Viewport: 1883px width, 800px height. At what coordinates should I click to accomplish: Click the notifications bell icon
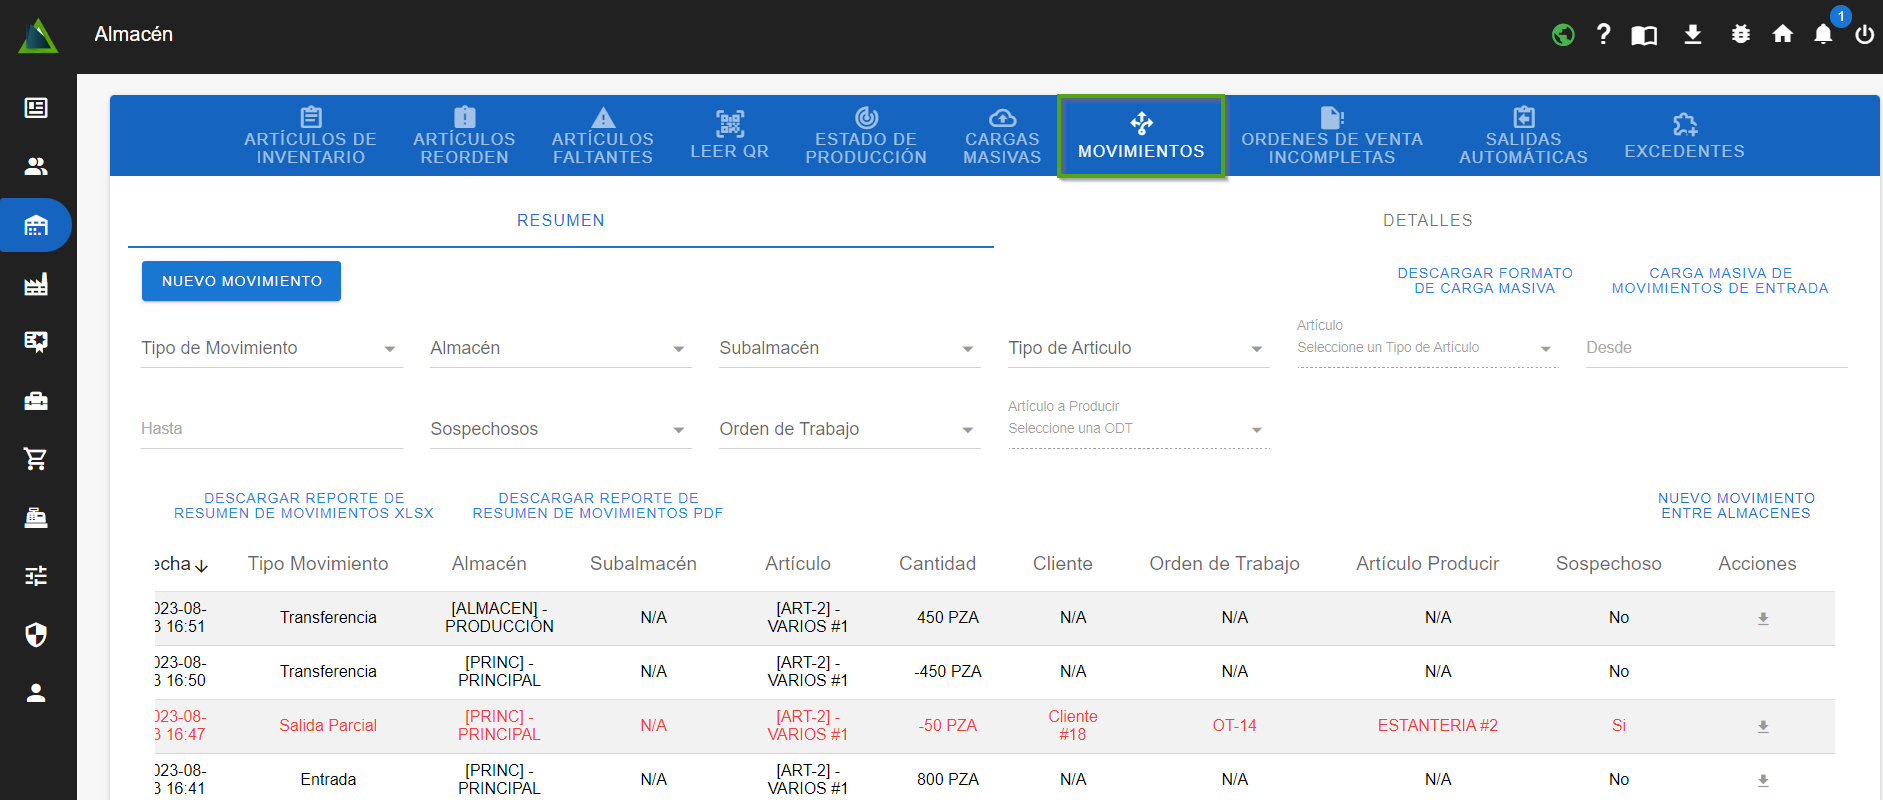[x=1823, y=35]
